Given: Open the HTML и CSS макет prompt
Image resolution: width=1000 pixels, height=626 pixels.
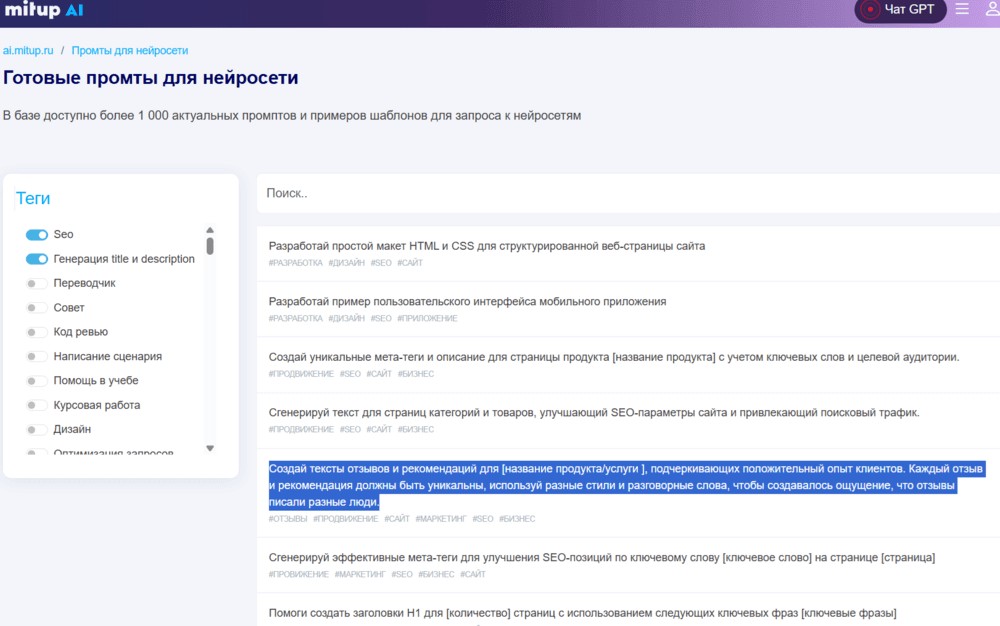Looking at the screenshot, I should pos(487,246).
